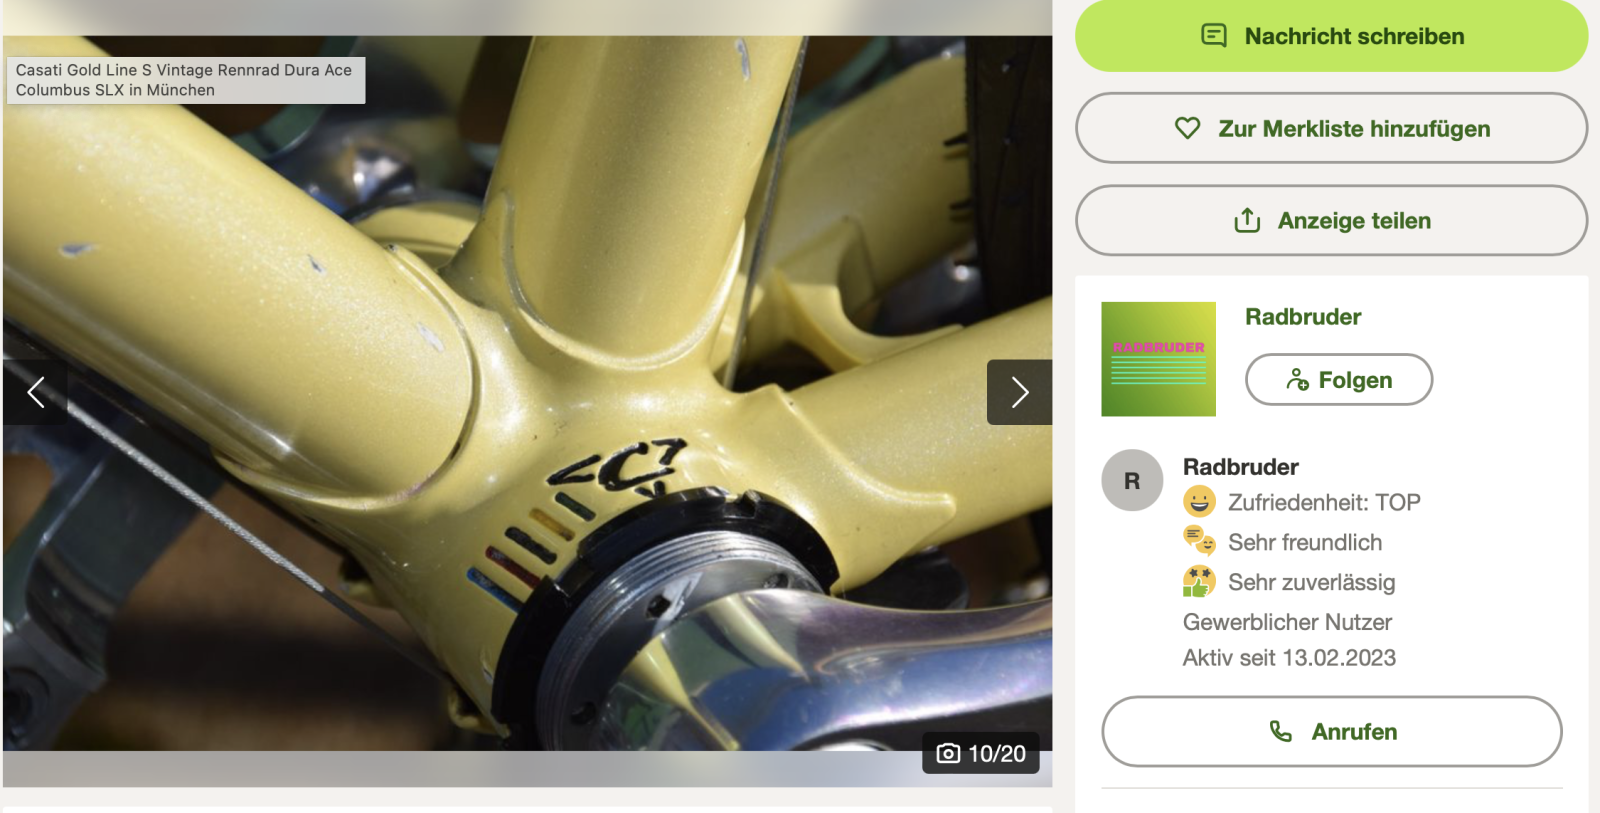Click the round R avatar

coord(1132,481)
